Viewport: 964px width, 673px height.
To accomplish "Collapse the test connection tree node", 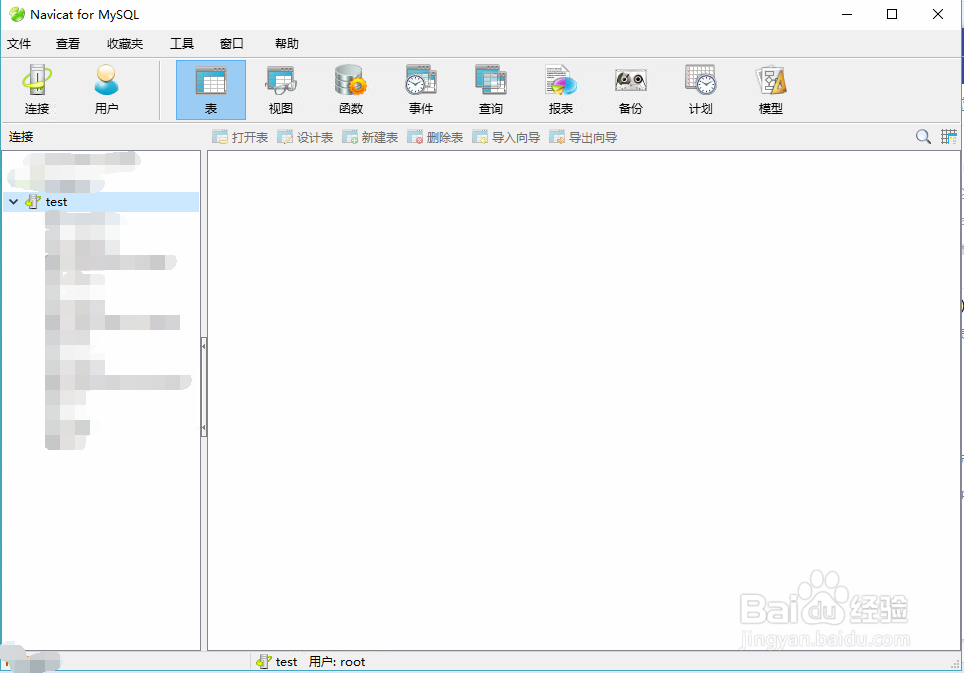I will (x=13, y=202).
